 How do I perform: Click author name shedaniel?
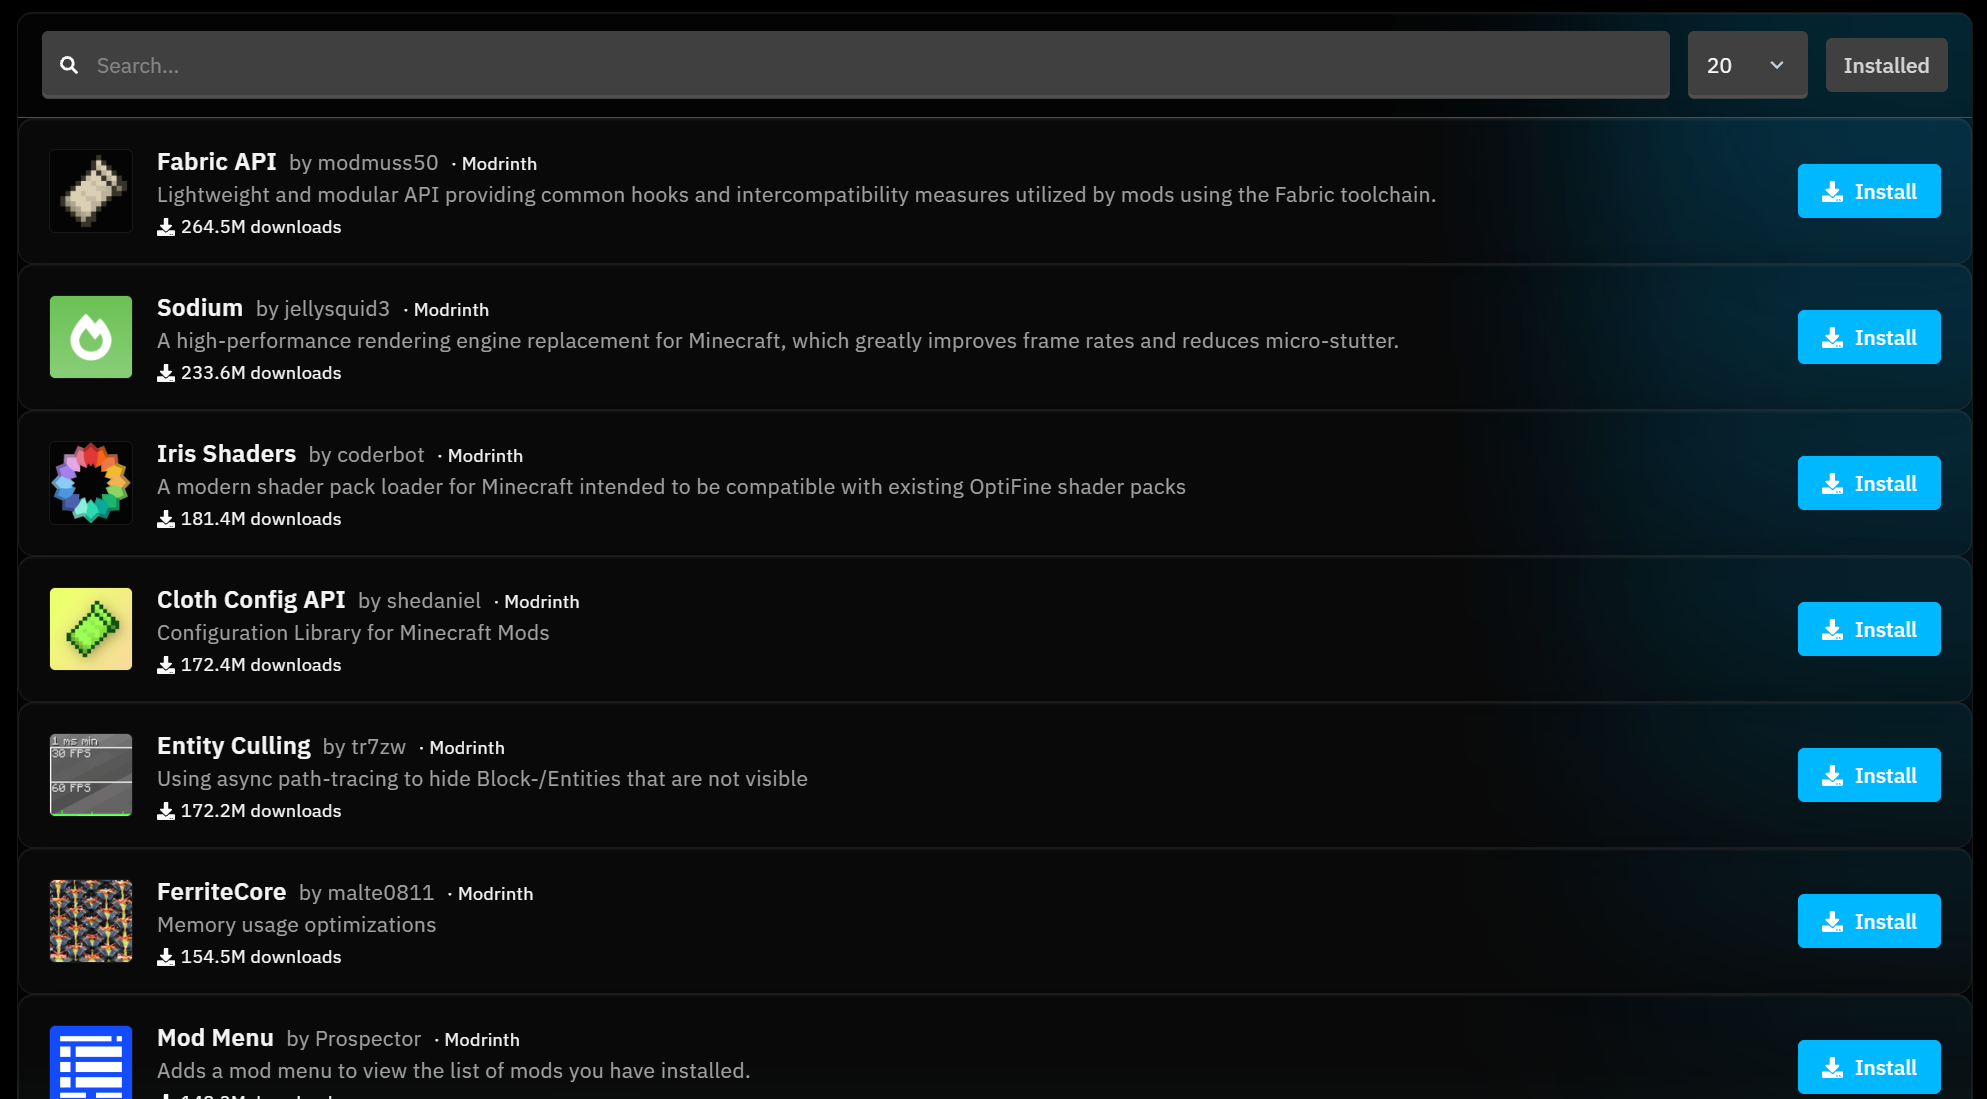(434, 601)
